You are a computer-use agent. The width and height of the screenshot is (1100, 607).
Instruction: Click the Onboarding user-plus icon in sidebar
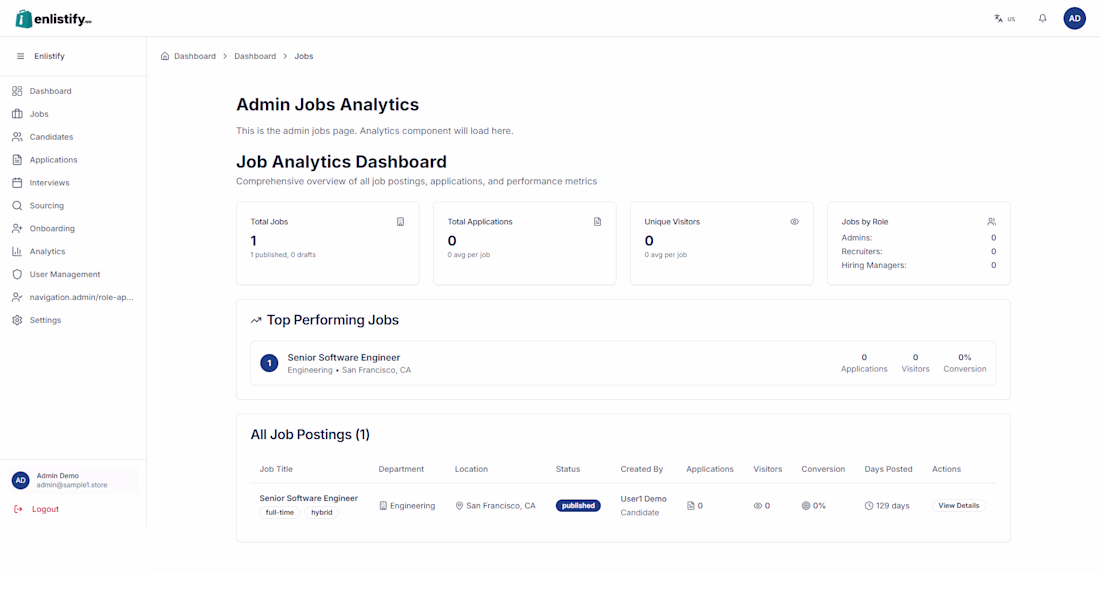pyautogui.click(x=17, y=229)
